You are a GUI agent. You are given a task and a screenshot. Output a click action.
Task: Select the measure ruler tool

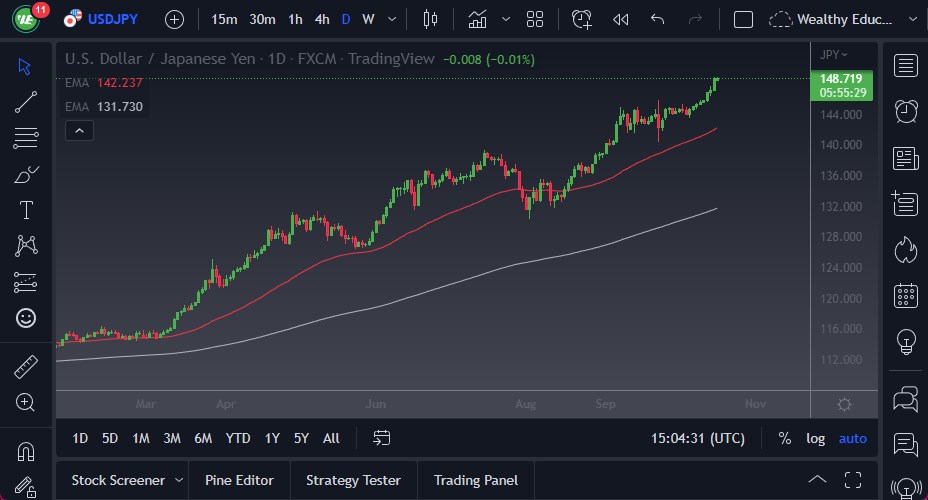pos(26,367)
